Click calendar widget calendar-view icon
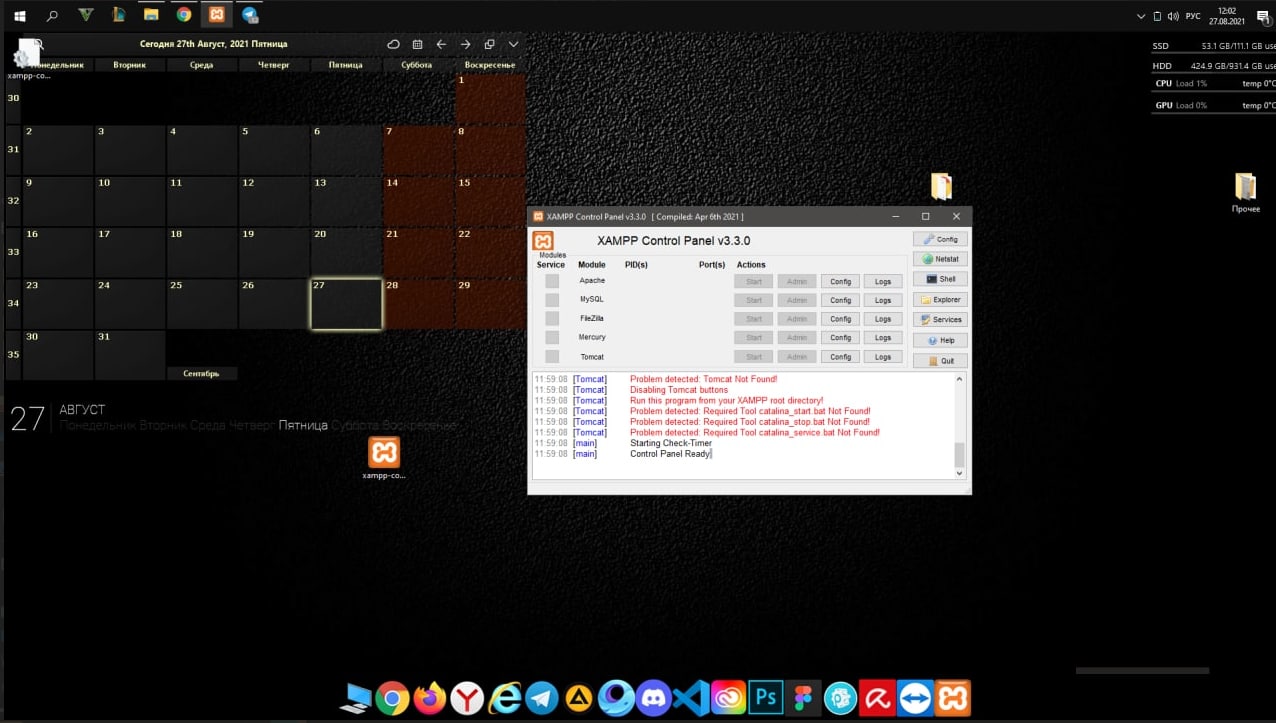 [417, 44]
